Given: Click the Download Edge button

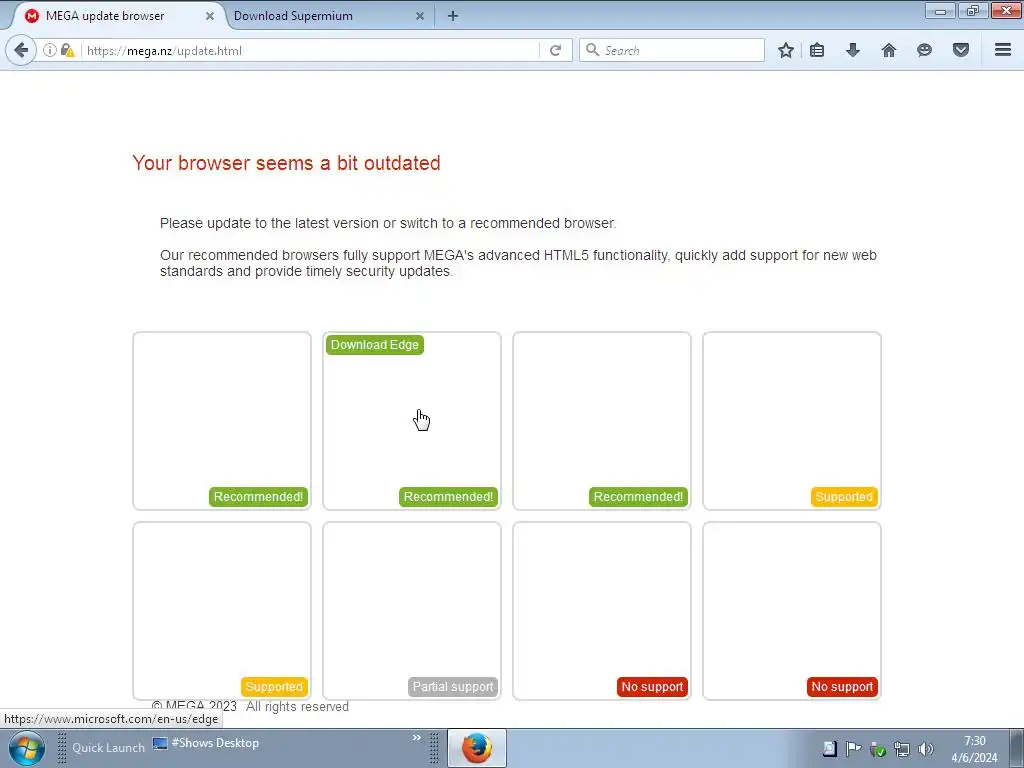Looking at the screenshot, I should tap(374, 345).
